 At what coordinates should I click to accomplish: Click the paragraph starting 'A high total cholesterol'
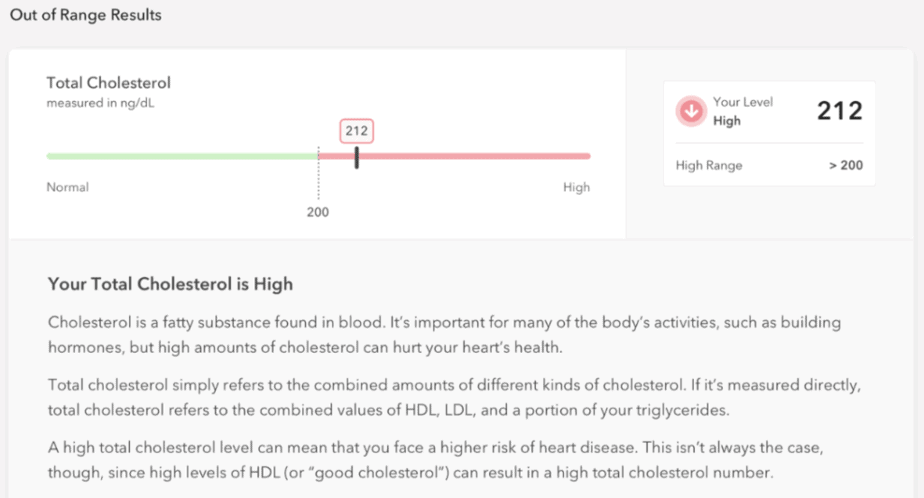click(435, 460)
